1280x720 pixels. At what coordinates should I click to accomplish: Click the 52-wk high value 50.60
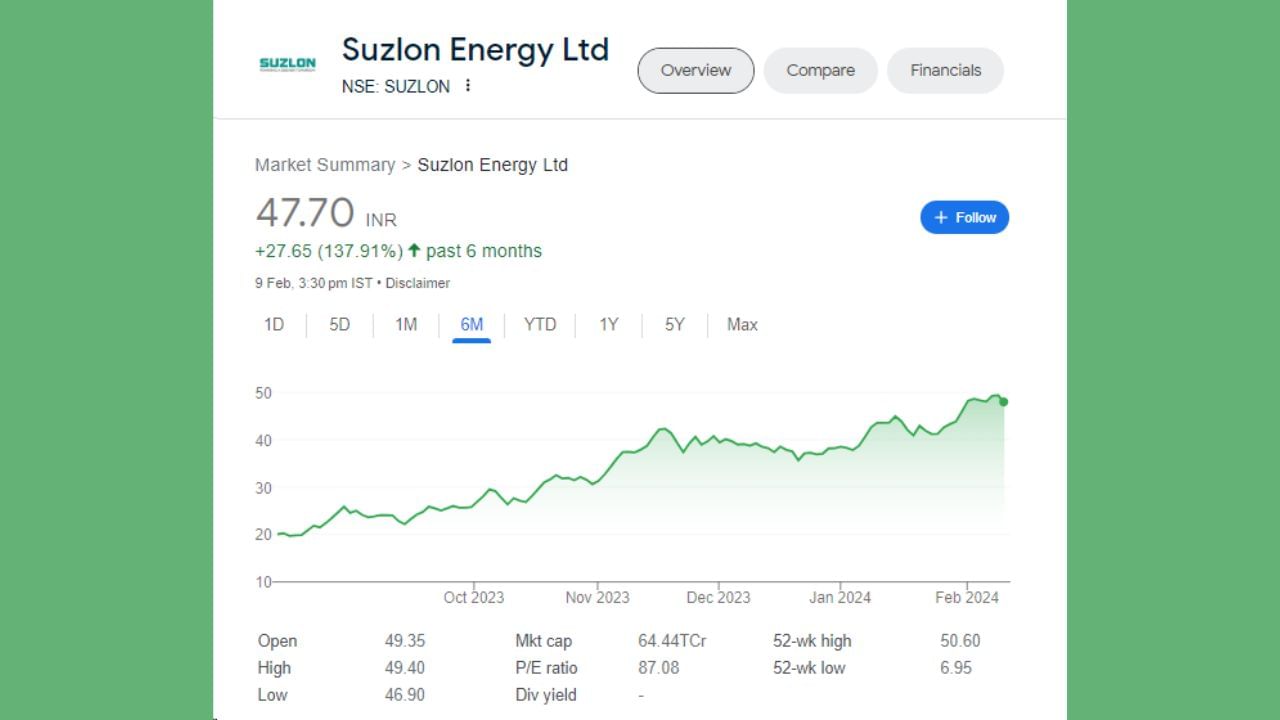pos(960,641)
